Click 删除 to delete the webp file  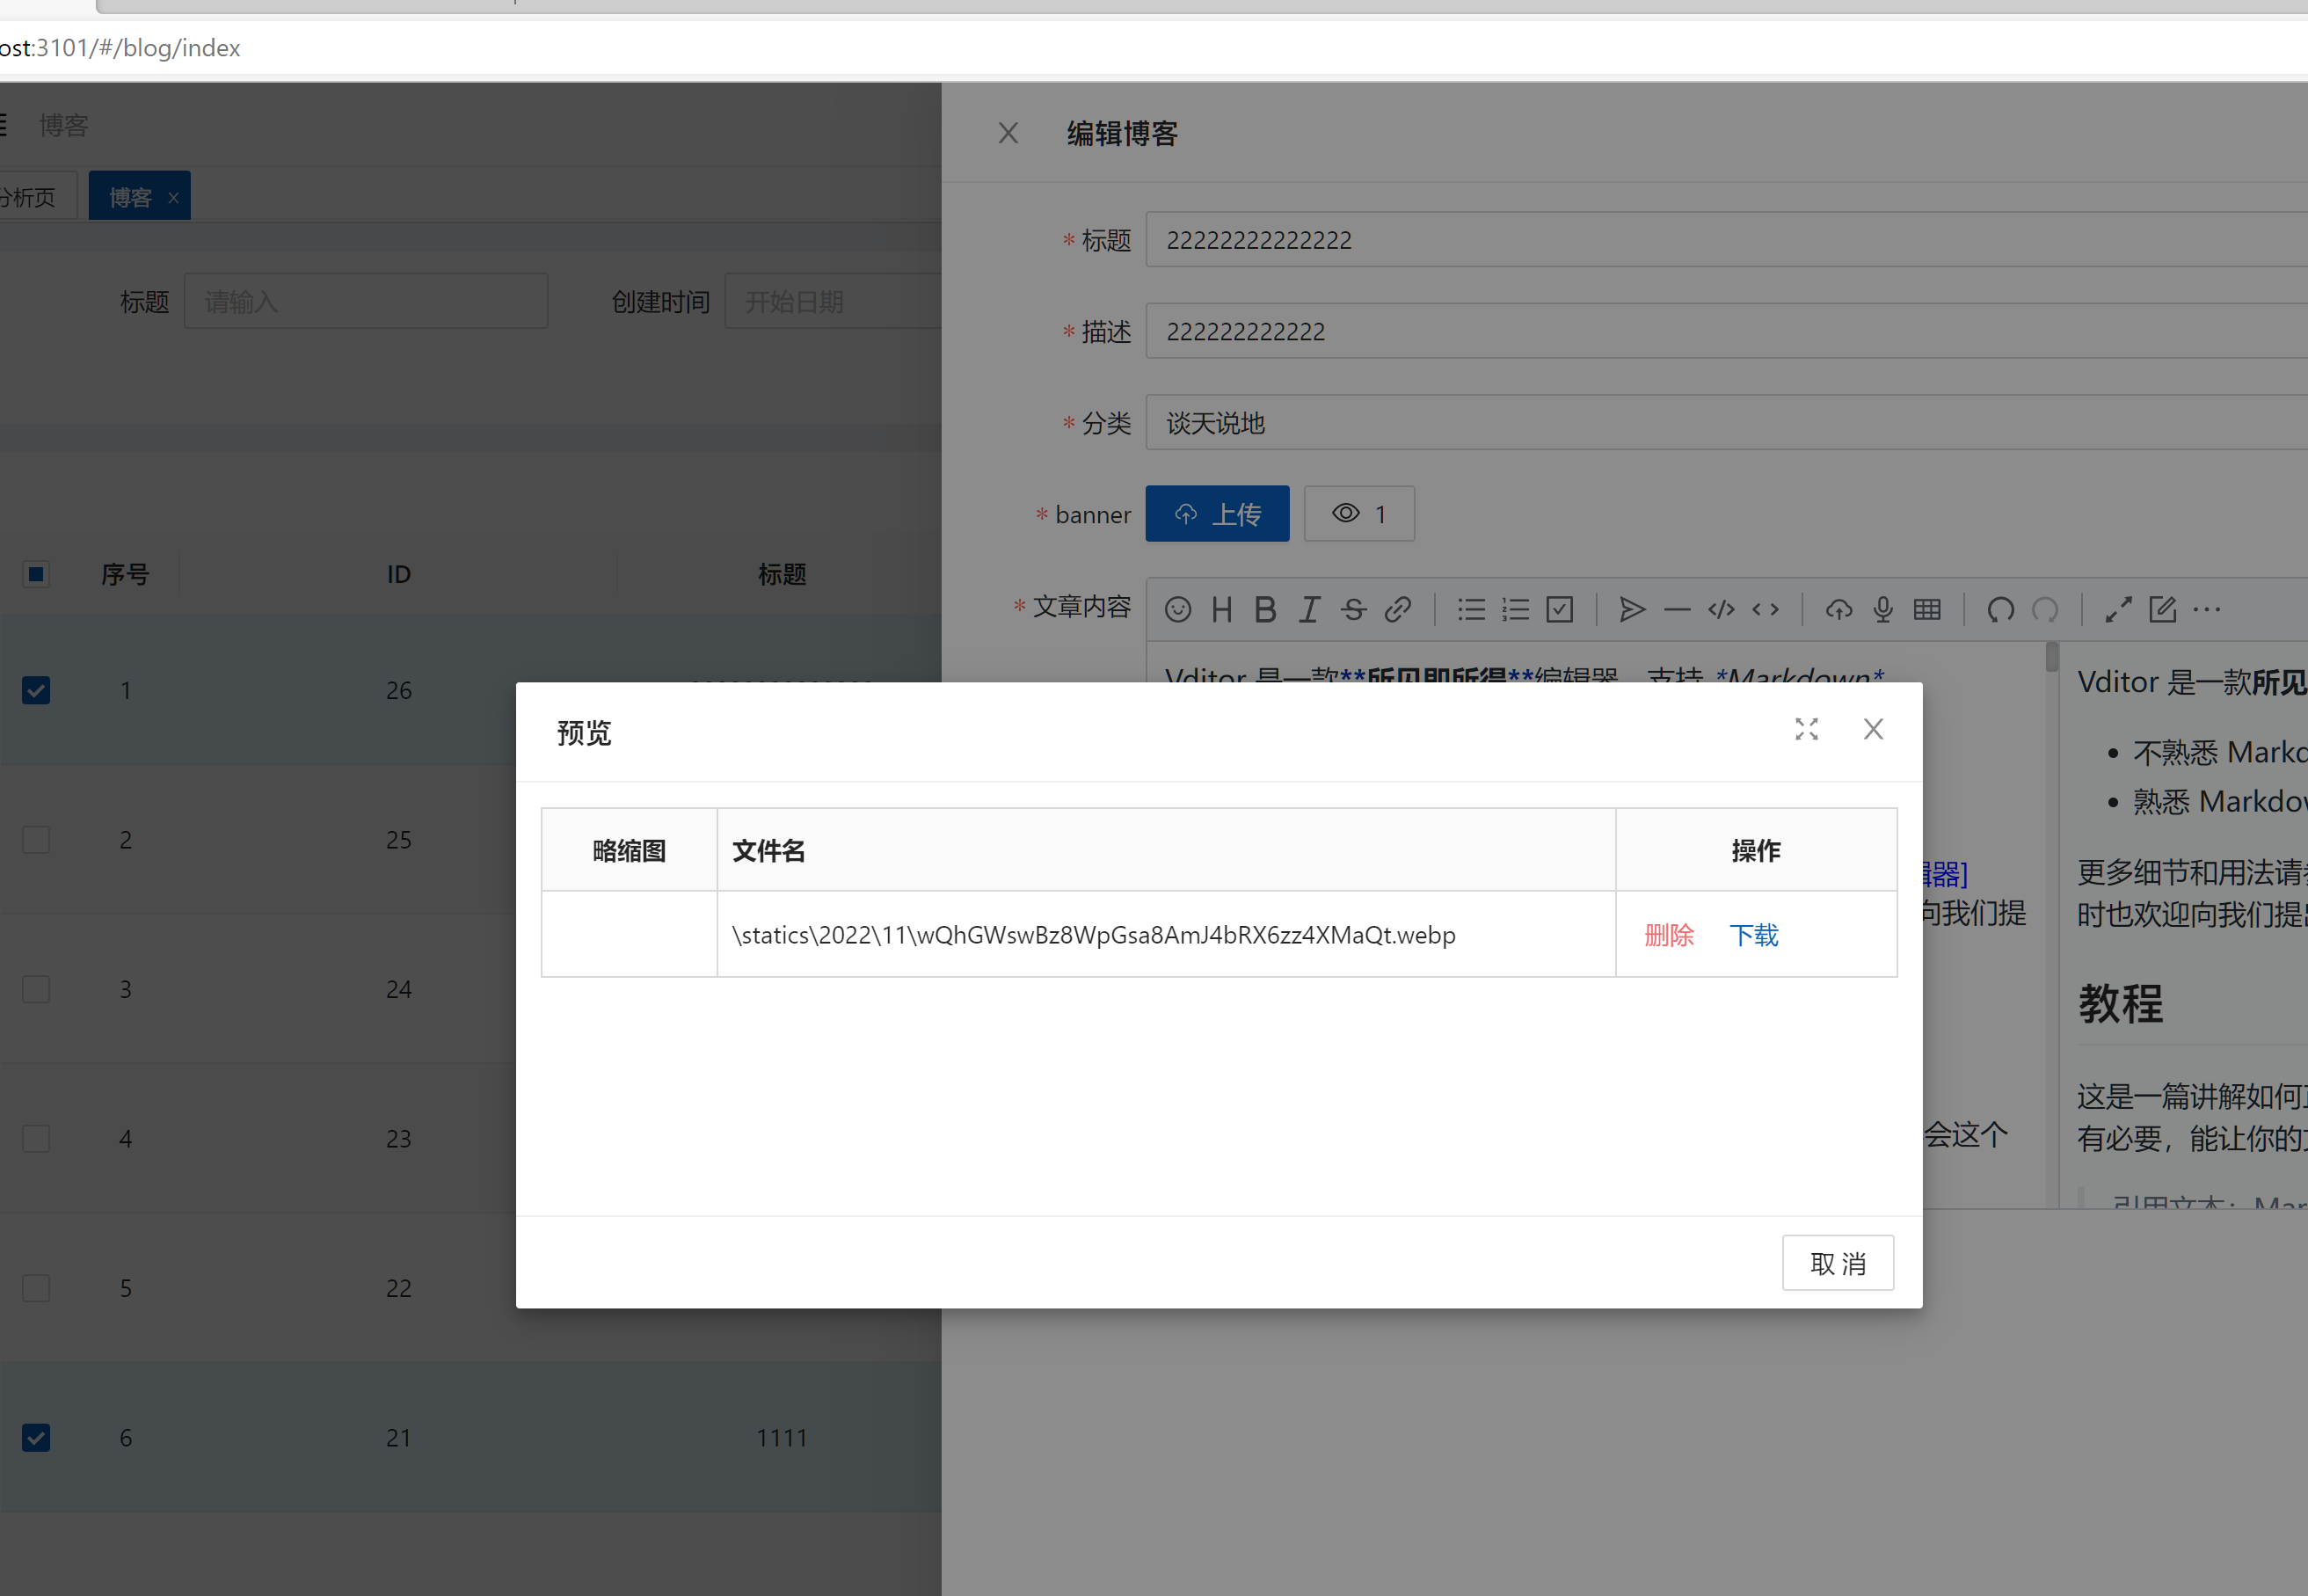point(1669,935)
